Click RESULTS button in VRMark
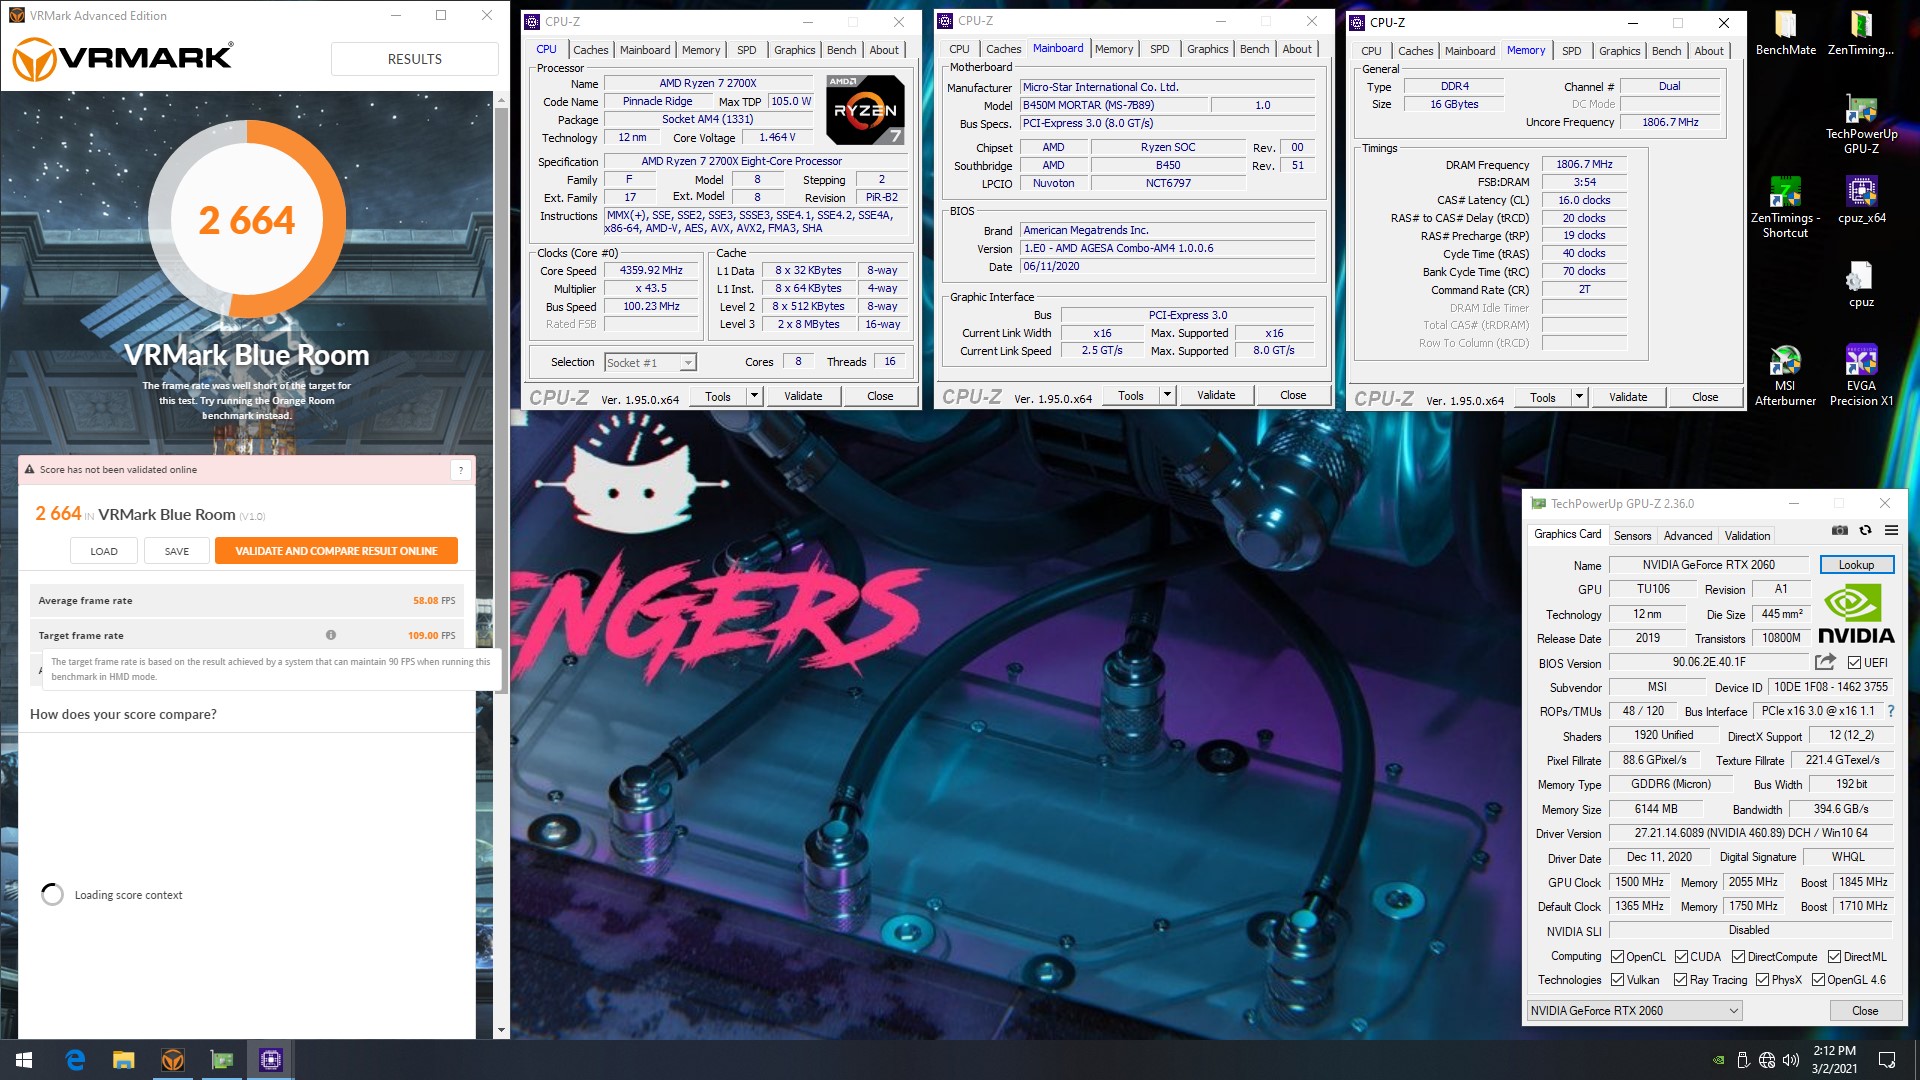 point(415,59)
